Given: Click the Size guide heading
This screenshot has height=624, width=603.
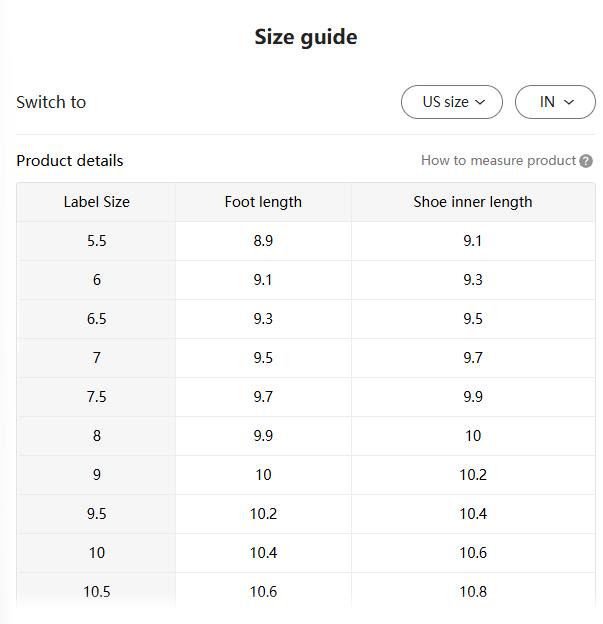Looking at the screenshot, I should coord(305,37).
